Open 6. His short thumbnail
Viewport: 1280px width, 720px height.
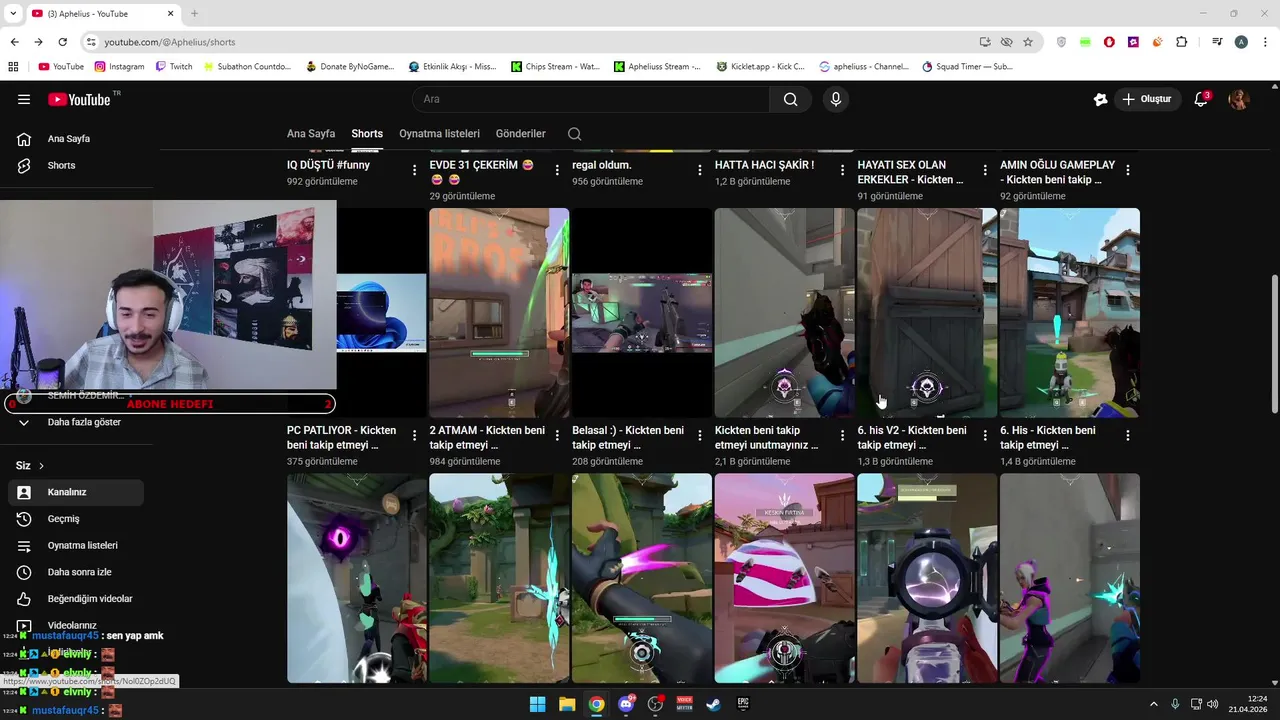point(1070,312)
